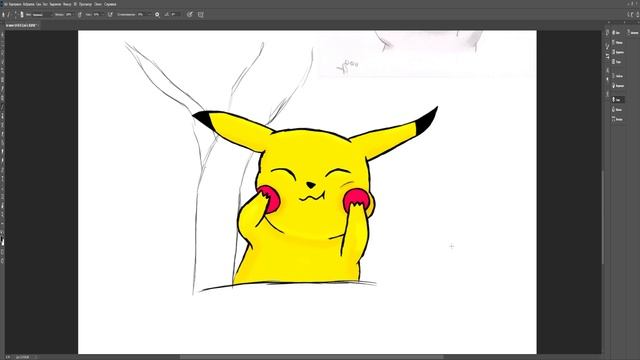Open the highlighted Слои (Layers) panel
Viewport: 640px width, 360px height.
pos(618,100)
